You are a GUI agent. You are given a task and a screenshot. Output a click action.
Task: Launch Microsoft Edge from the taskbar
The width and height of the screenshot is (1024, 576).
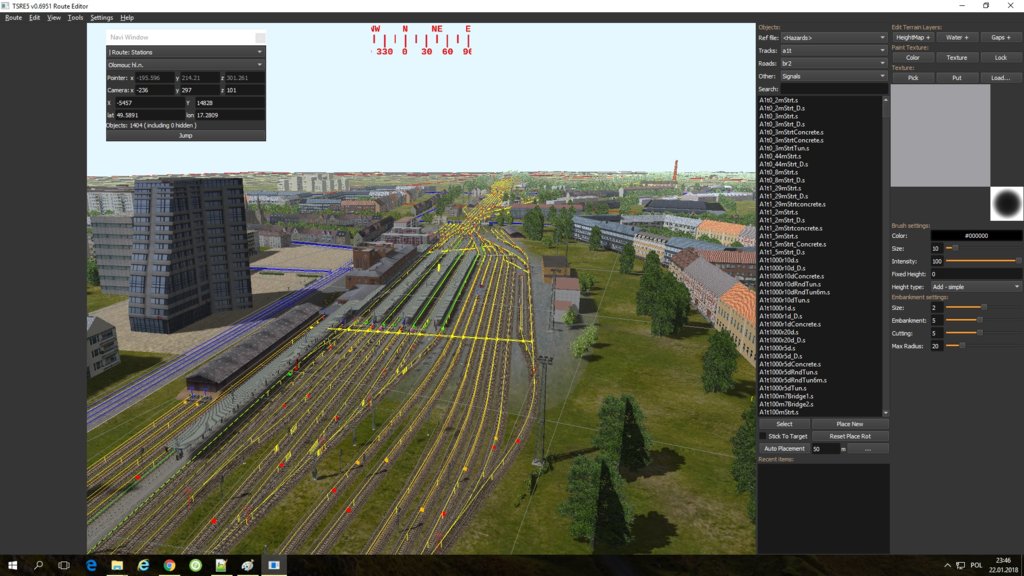coord(91,565)
